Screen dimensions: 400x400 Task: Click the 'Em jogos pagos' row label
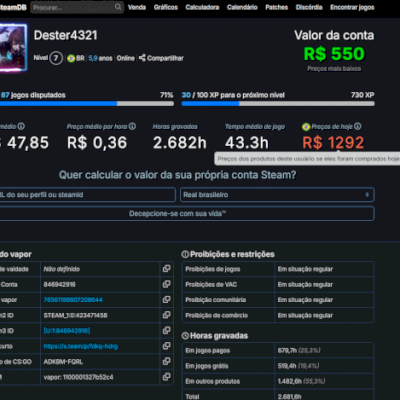pos(207,351)
